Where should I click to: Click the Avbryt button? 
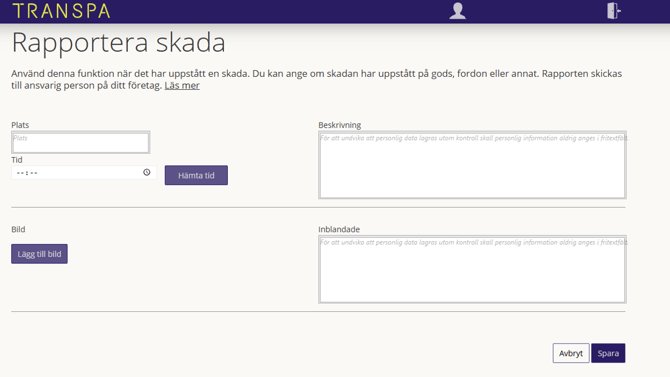[x=571, y=353]
